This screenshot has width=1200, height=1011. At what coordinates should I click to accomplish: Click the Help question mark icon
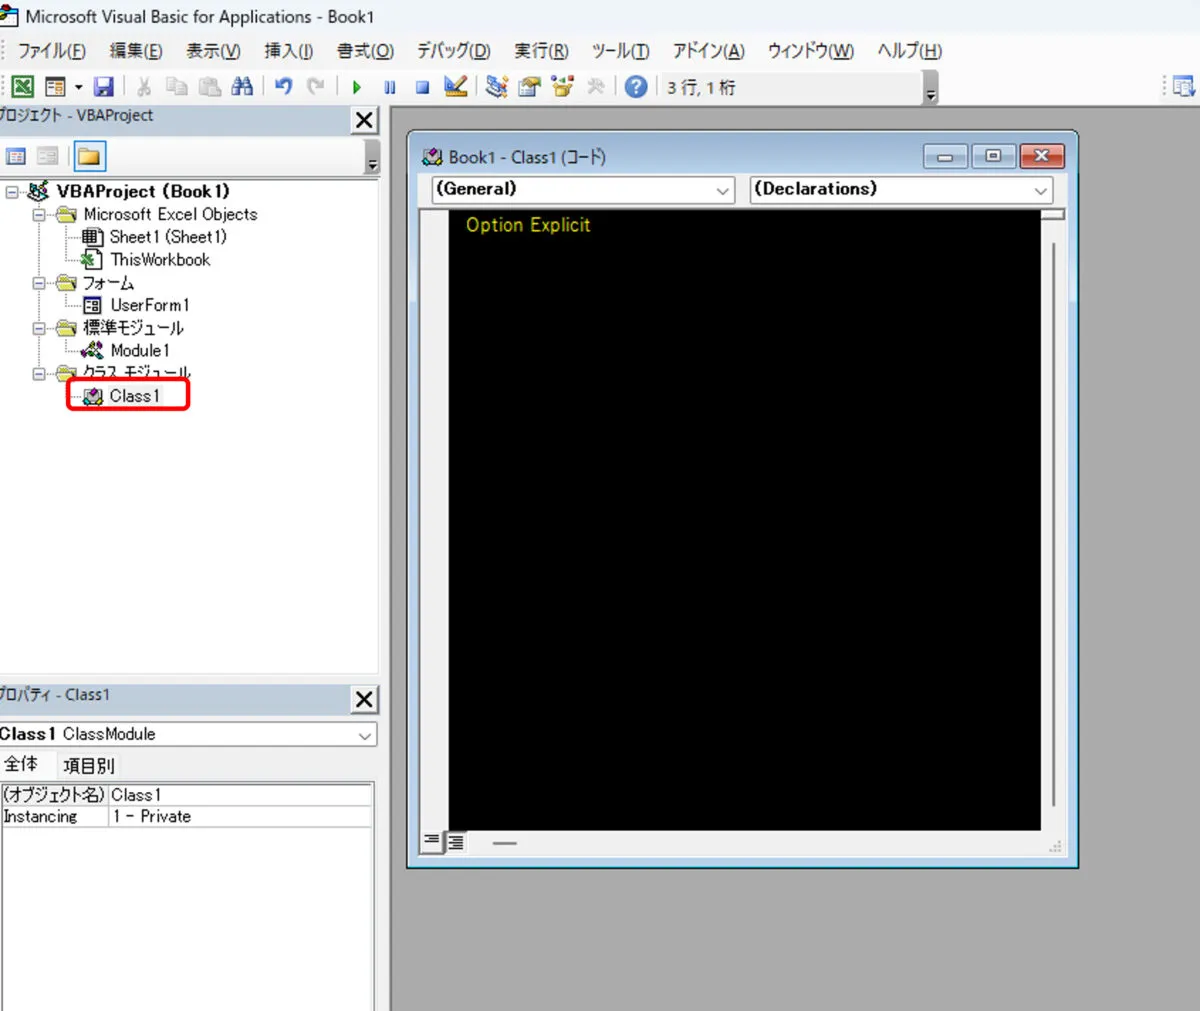635,87
